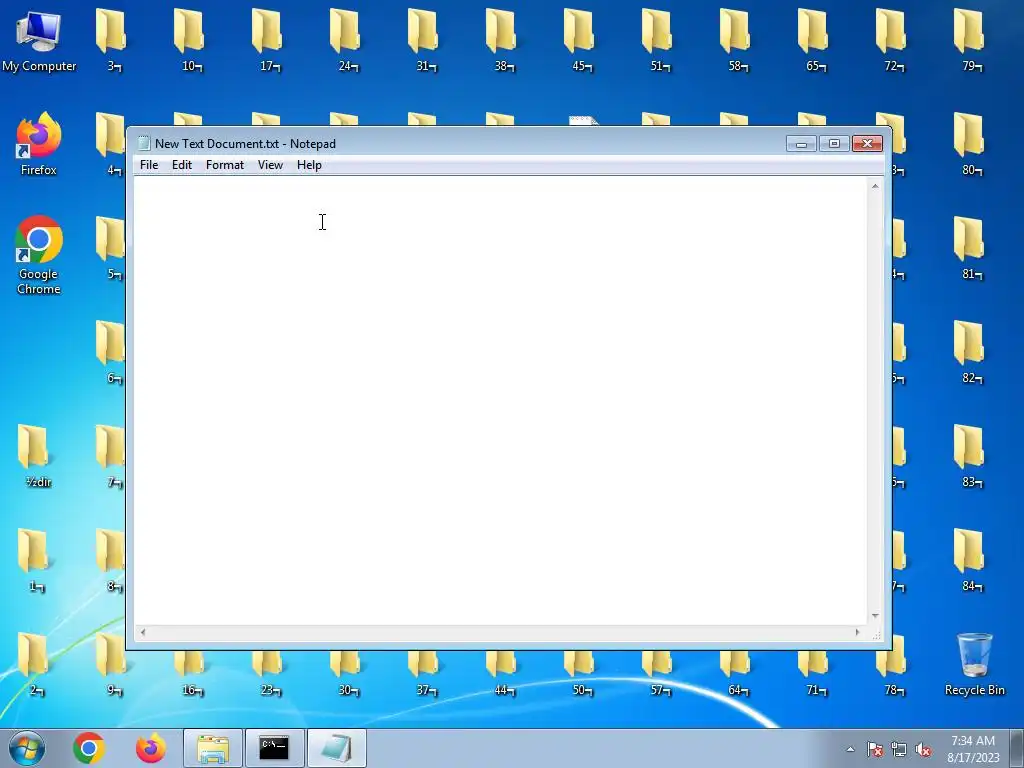Select desktop folder labeled 37

[x=424, y=673]
